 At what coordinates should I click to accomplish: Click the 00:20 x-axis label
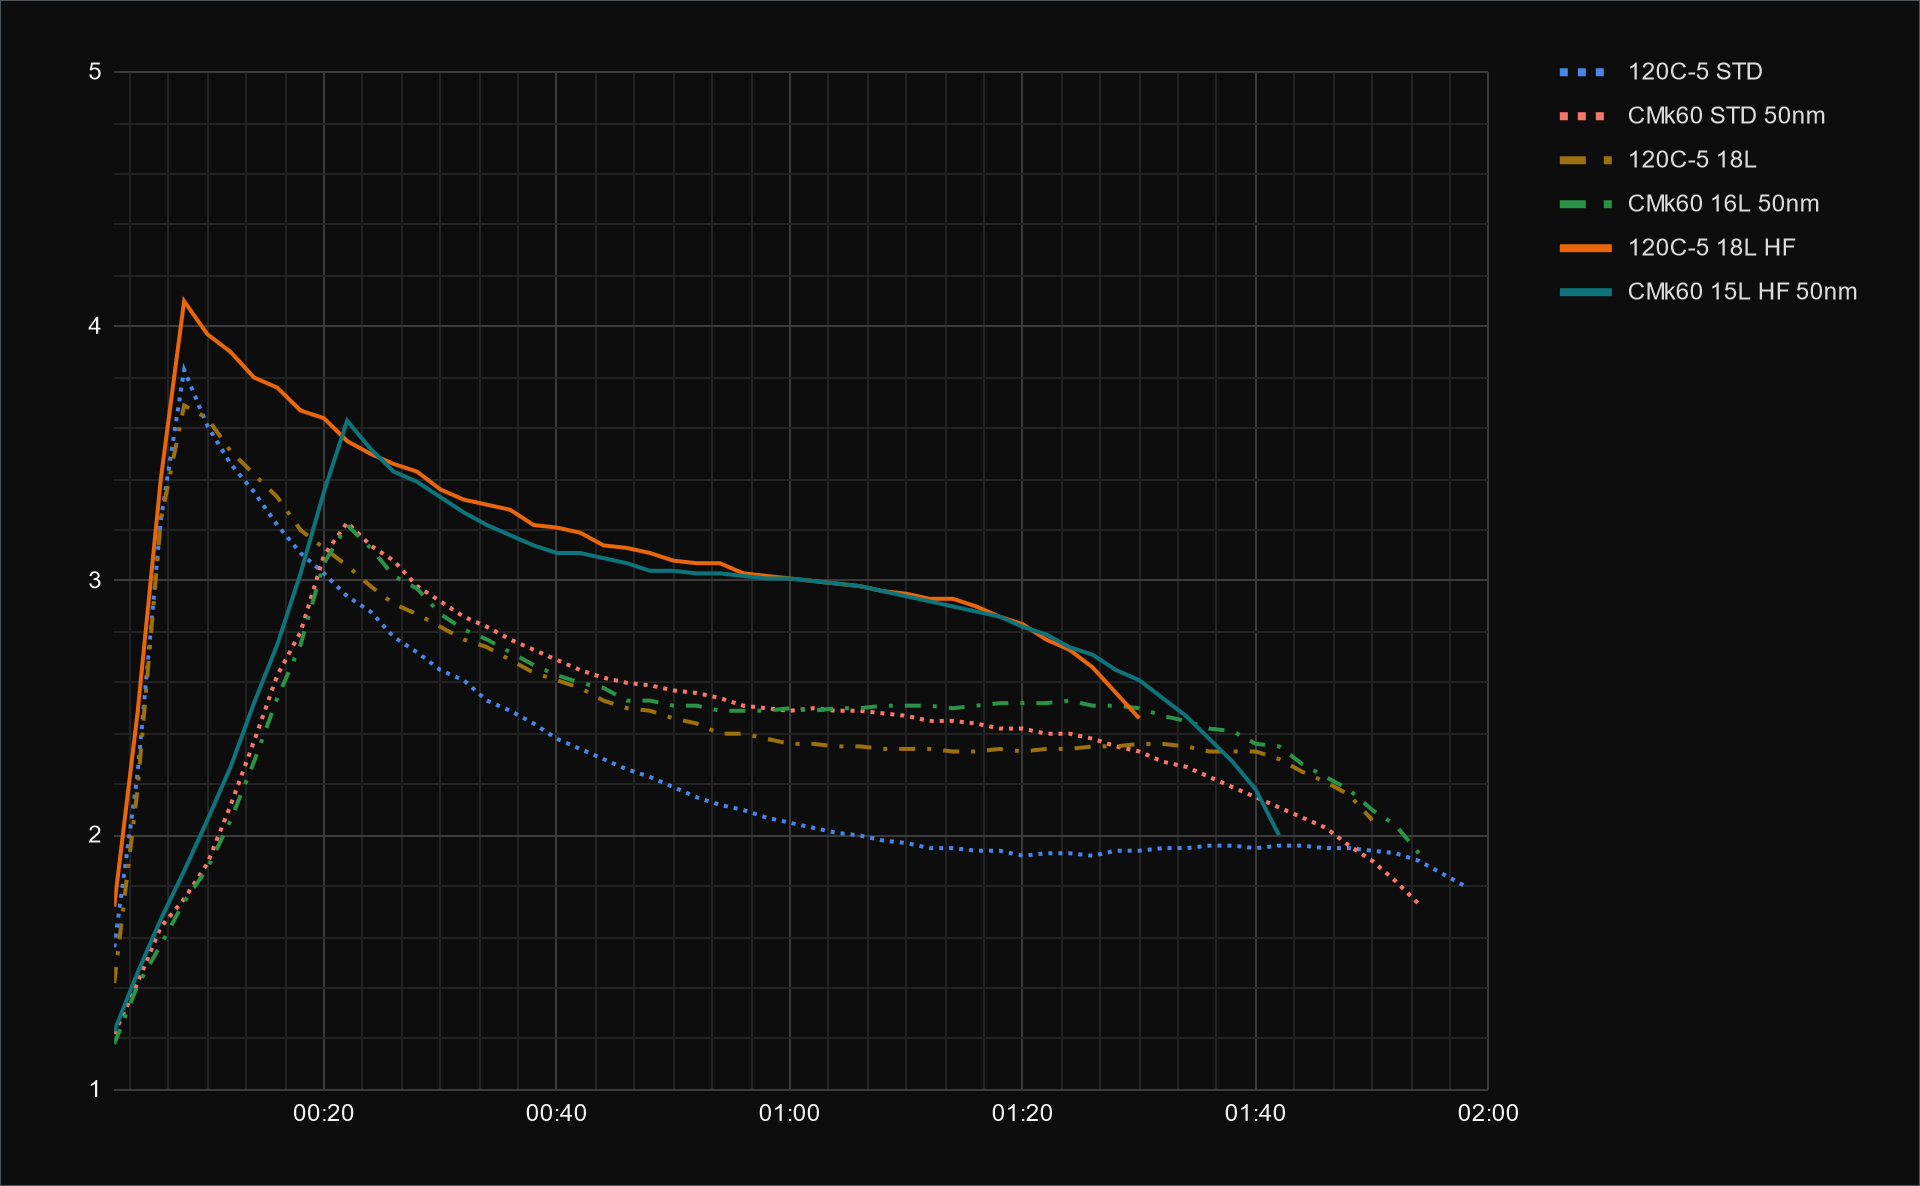coord(323,1113)
